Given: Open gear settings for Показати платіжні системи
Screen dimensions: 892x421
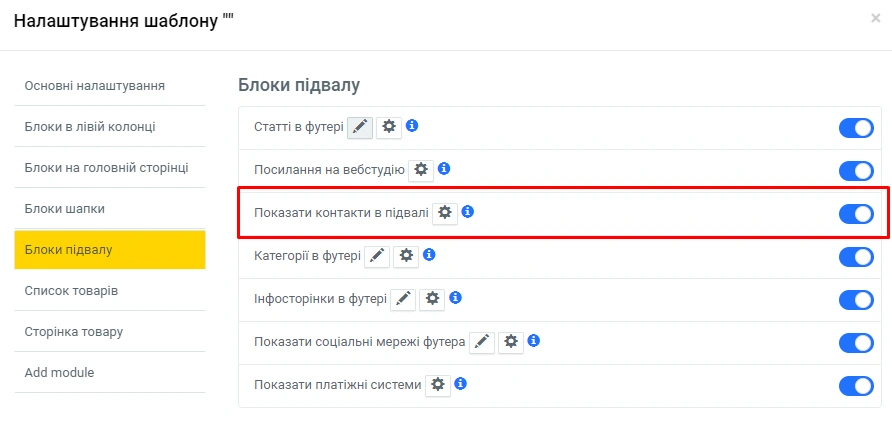Looking at the screenshot, I should click(x=438, y=385).
